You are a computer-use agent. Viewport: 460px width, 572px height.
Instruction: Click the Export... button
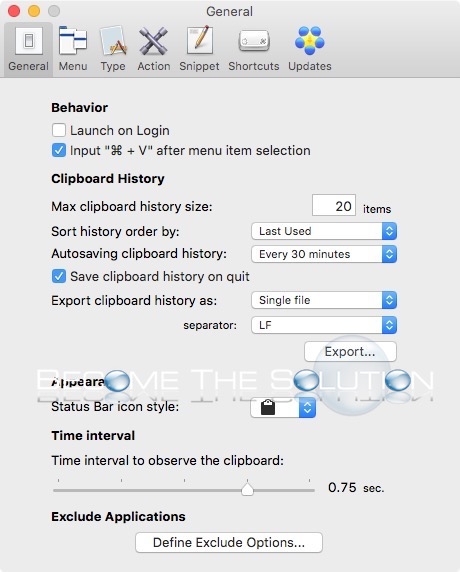(x=350, y=352)
